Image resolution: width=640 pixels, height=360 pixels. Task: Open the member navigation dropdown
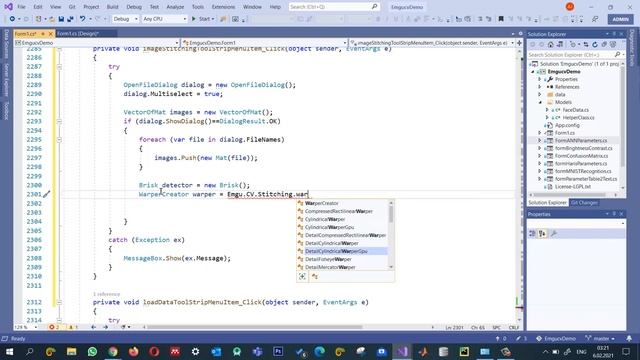(432, 42)
